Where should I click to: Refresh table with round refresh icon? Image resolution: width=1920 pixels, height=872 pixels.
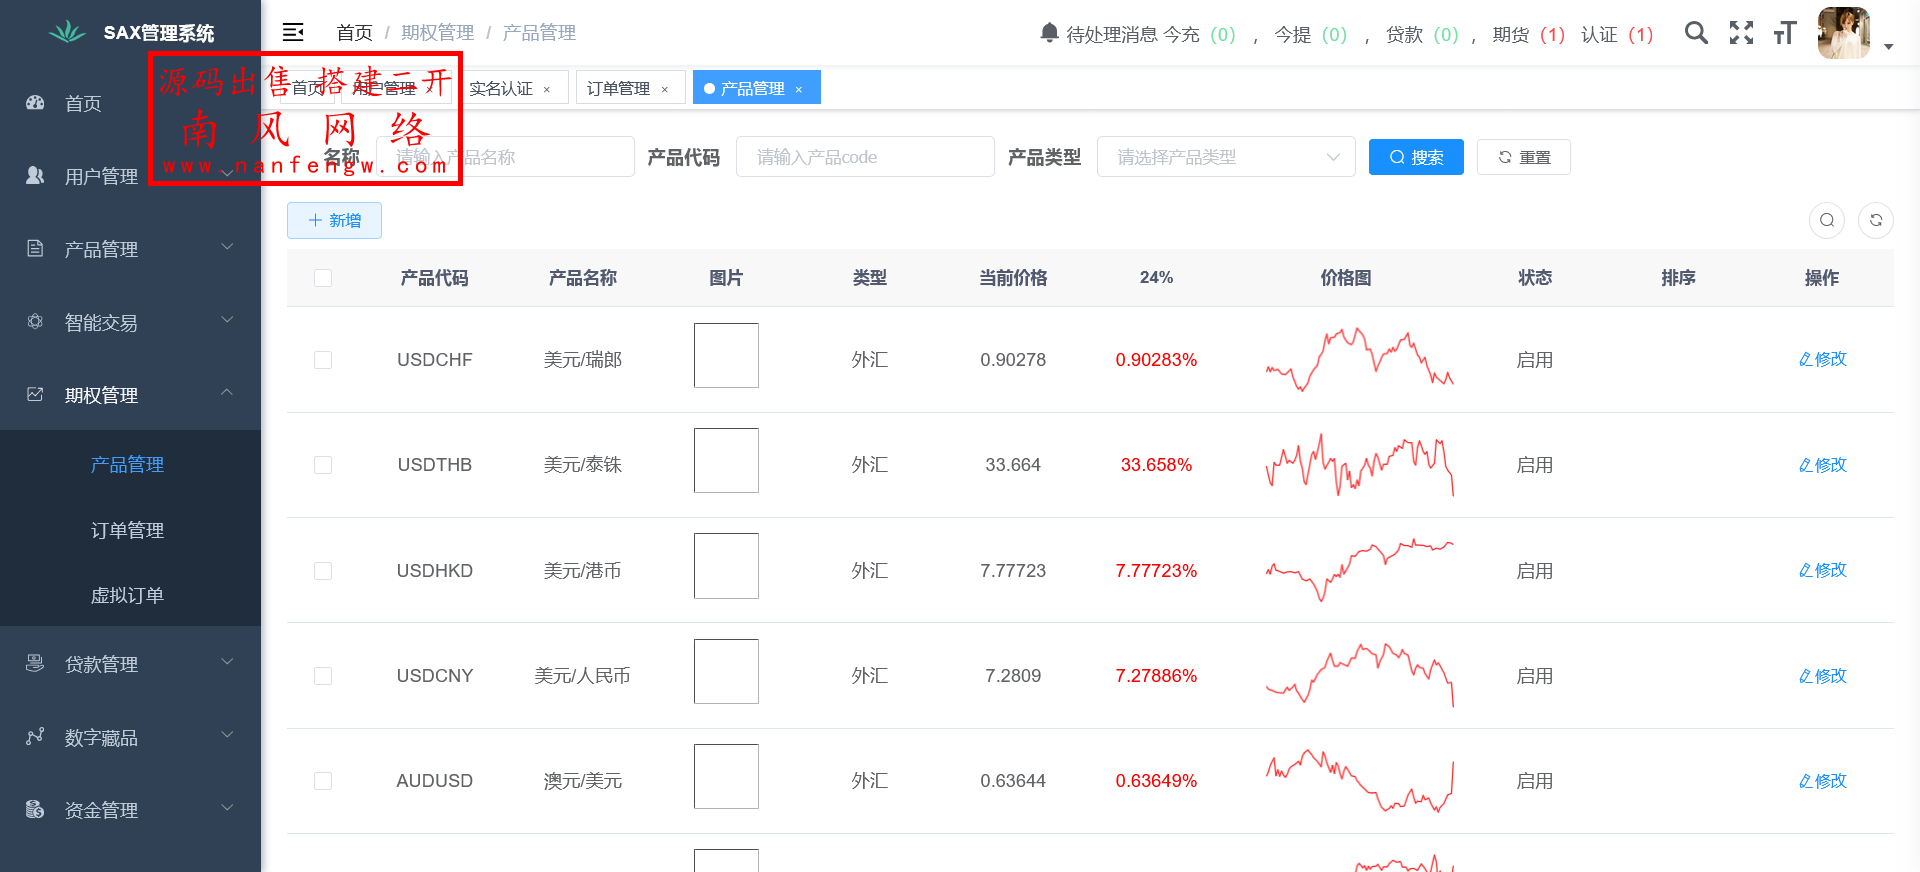point(1876,220)
